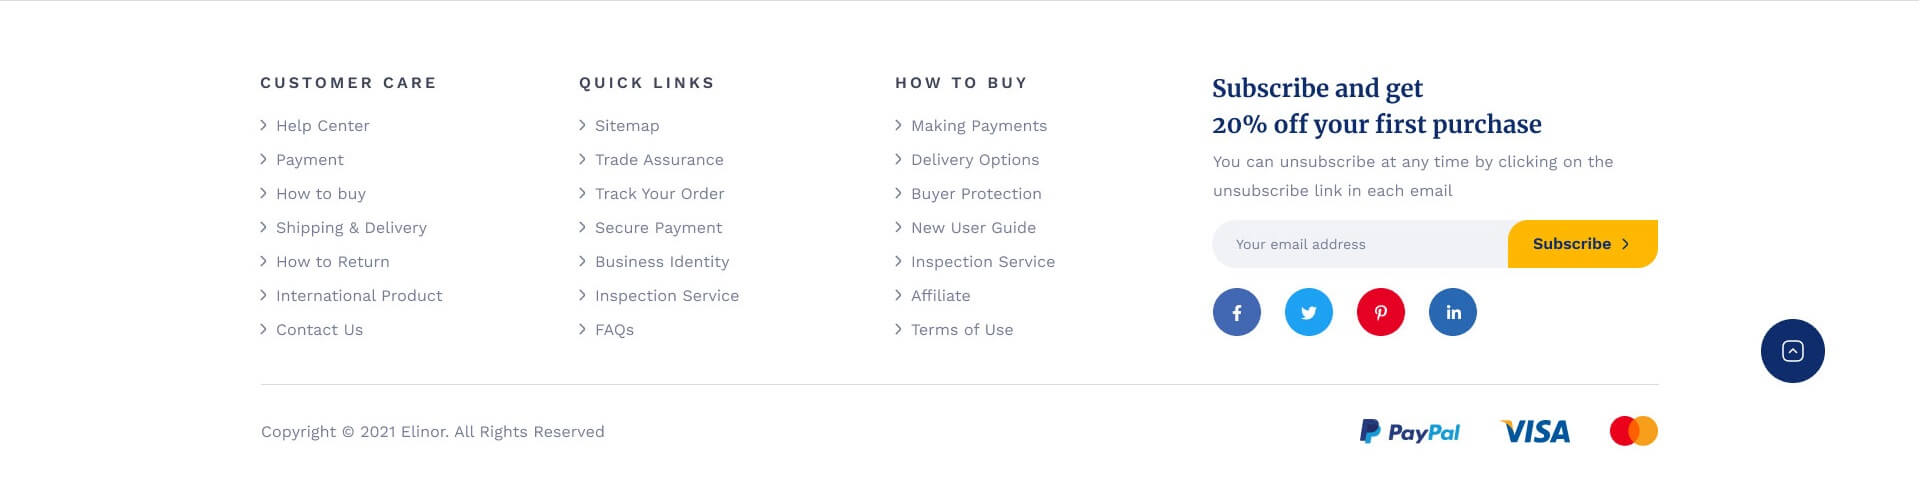The image size is (1920, 480).
Task: Click the back-to-top round button
Action: coord(1793,351)
